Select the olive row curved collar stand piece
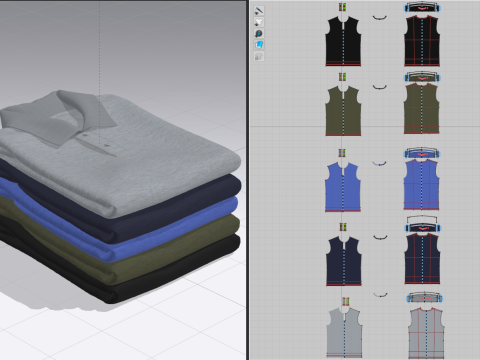Viewport: 480px width, 360px height. point(380,87)
